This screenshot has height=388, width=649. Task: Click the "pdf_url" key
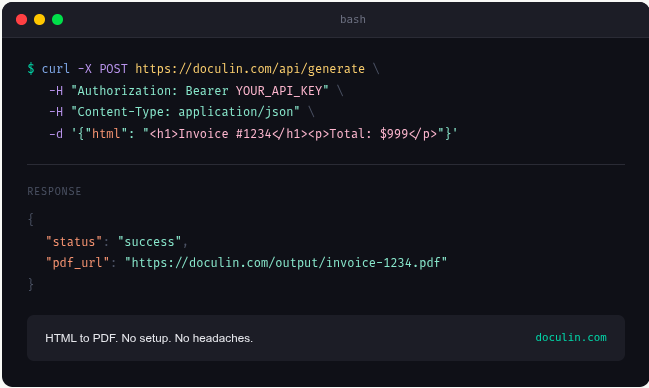tap(77, 263)
